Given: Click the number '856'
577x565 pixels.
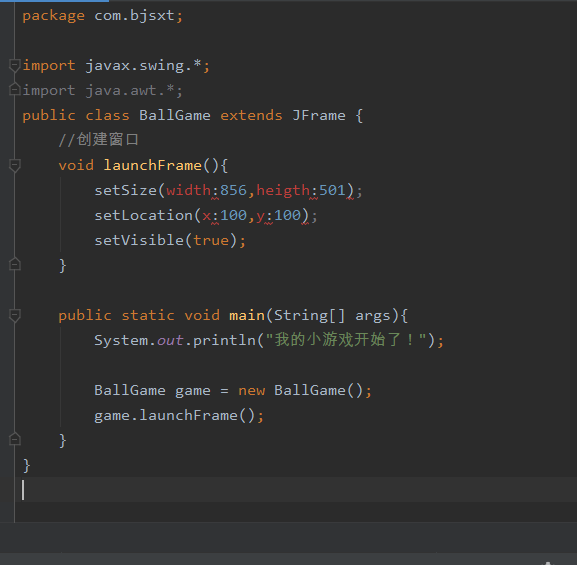Looking at the screenshot, I should point(233,190).
